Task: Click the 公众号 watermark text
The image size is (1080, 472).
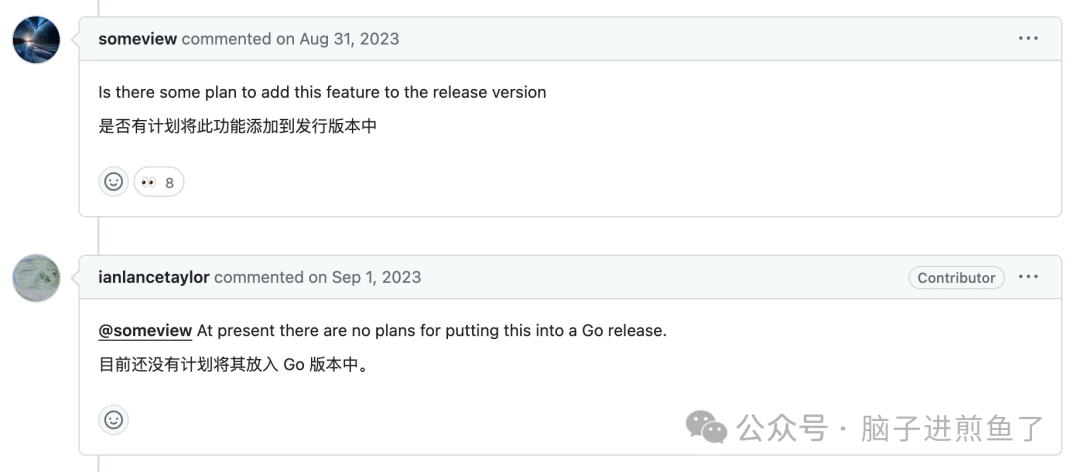Action: [782, 429]
